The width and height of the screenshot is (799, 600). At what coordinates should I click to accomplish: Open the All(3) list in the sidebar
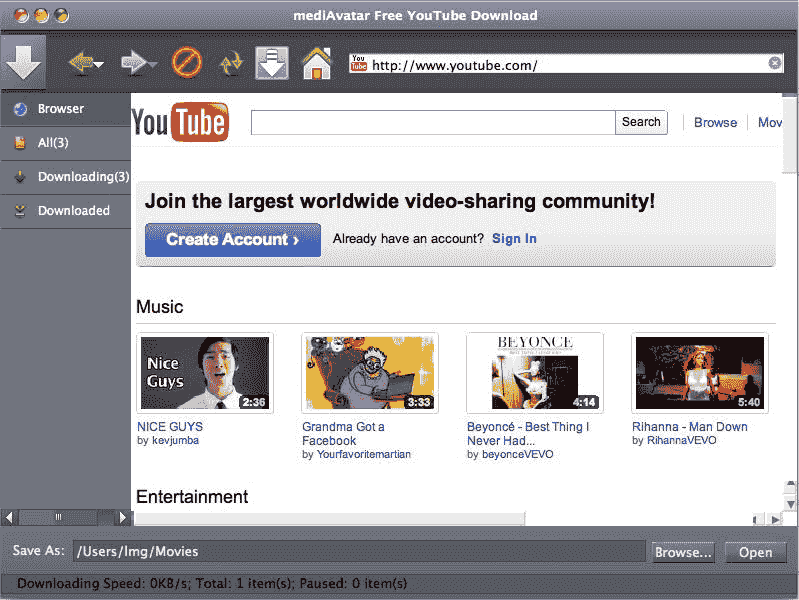point(66,143)
